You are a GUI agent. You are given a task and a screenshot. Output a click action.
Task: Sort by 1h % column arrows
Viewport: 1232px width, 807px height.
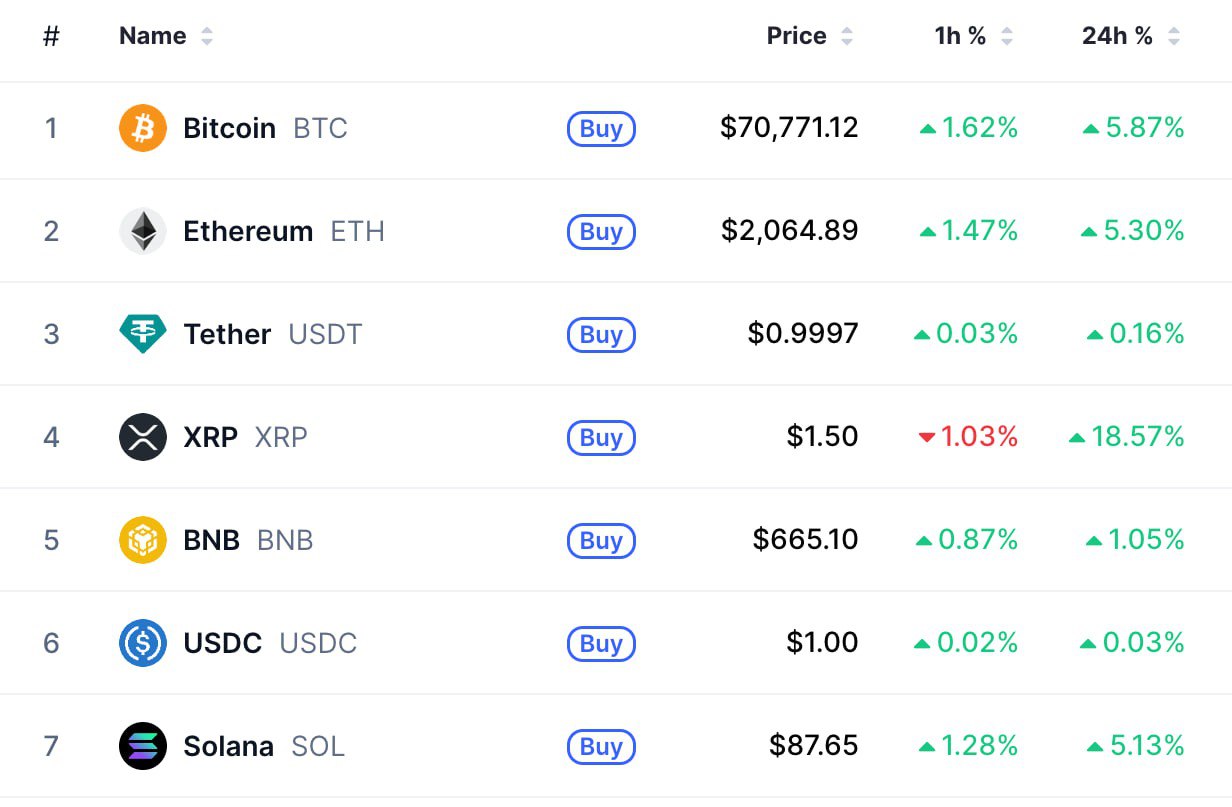1007,37
